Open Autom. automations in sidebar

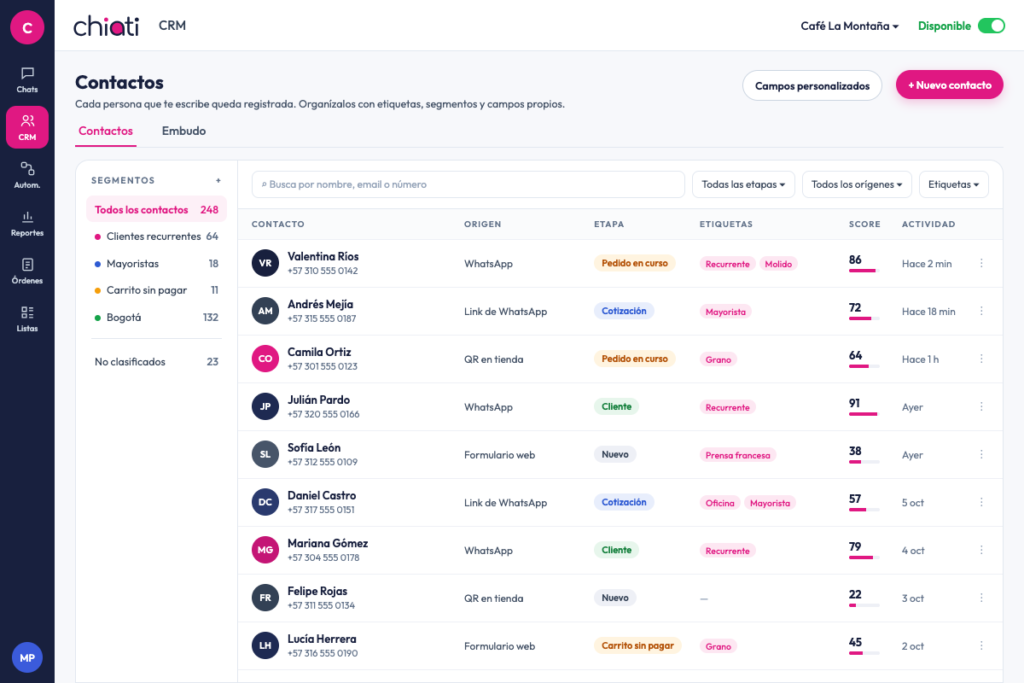click(x=27, y=175)
